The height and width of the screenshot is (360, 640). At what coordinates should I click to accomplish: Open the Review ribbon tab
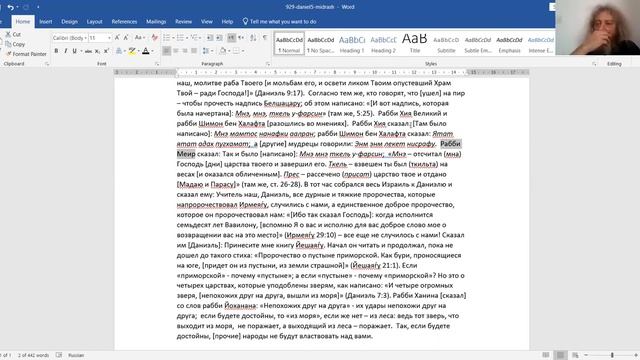(183, 21)
